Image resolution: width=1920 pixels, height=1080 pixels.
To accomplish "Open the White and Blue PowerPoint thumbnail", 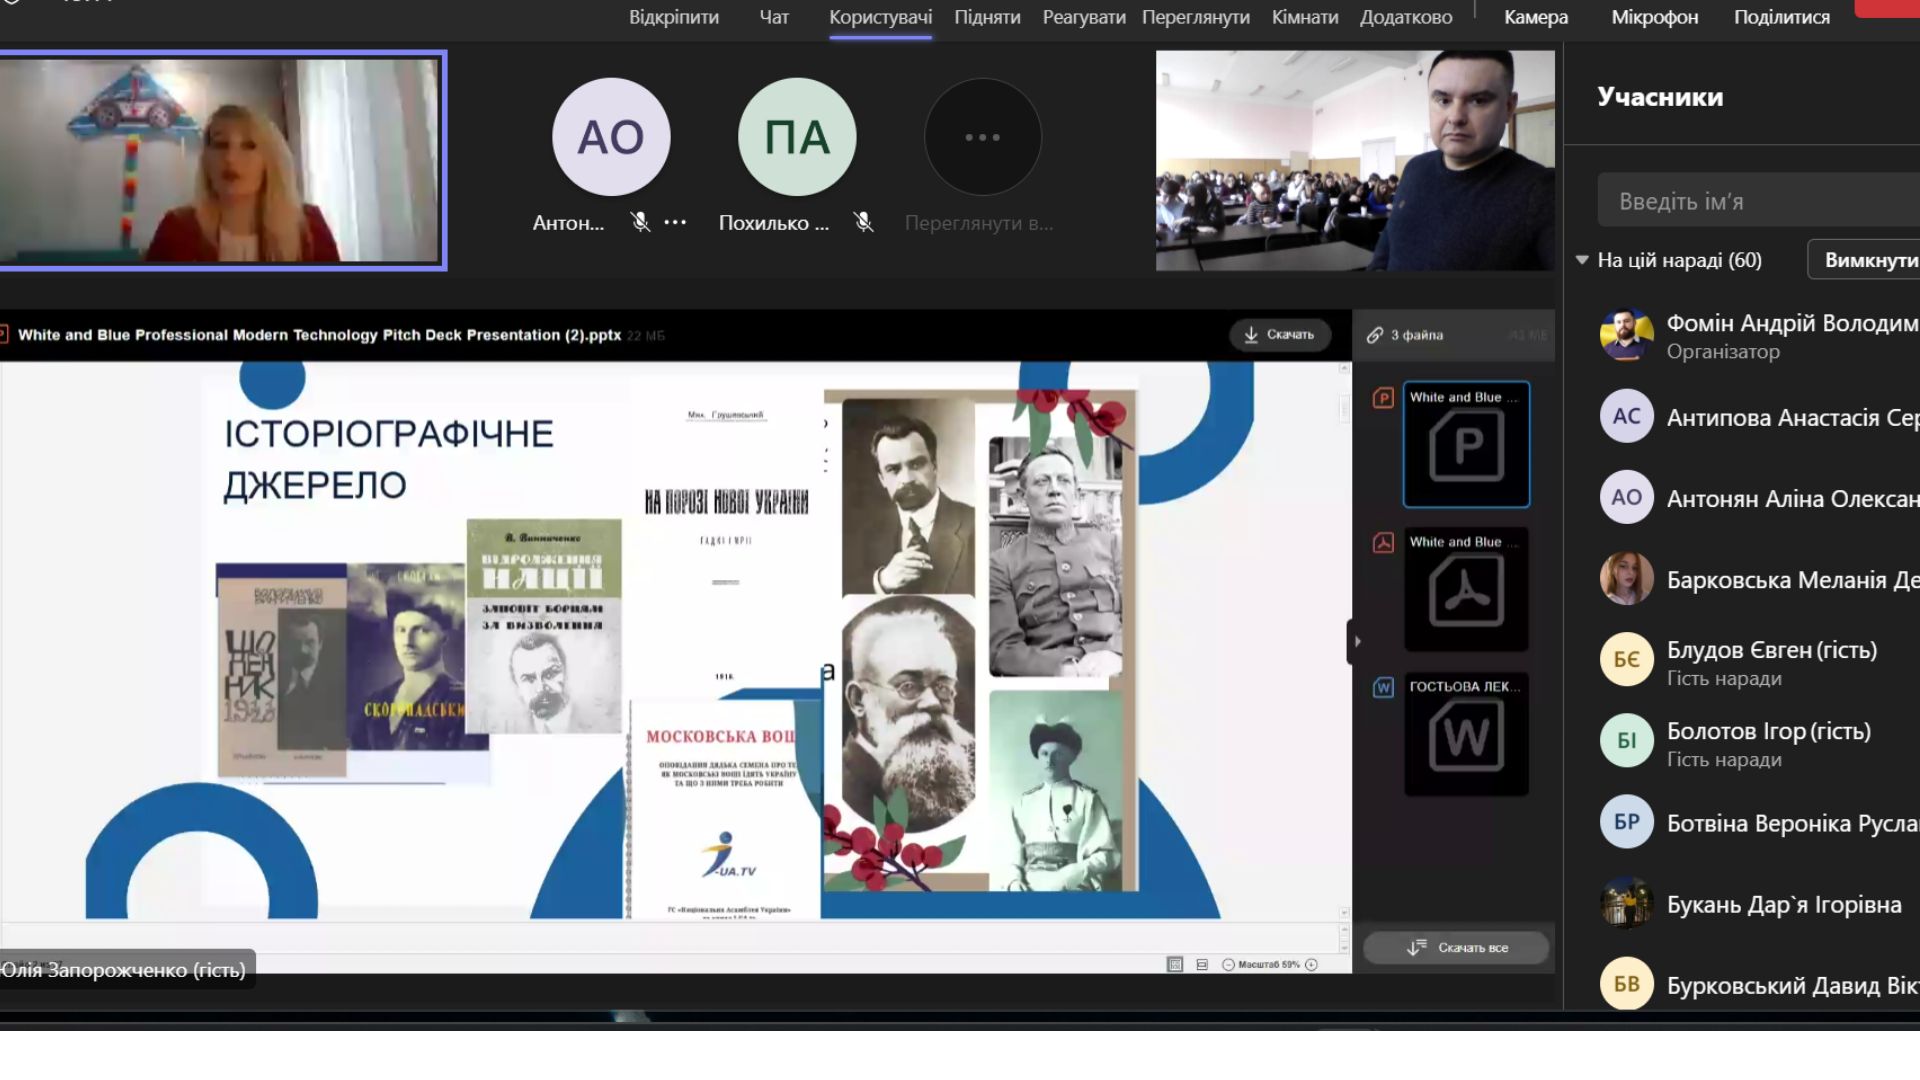I will point(1466,445).
